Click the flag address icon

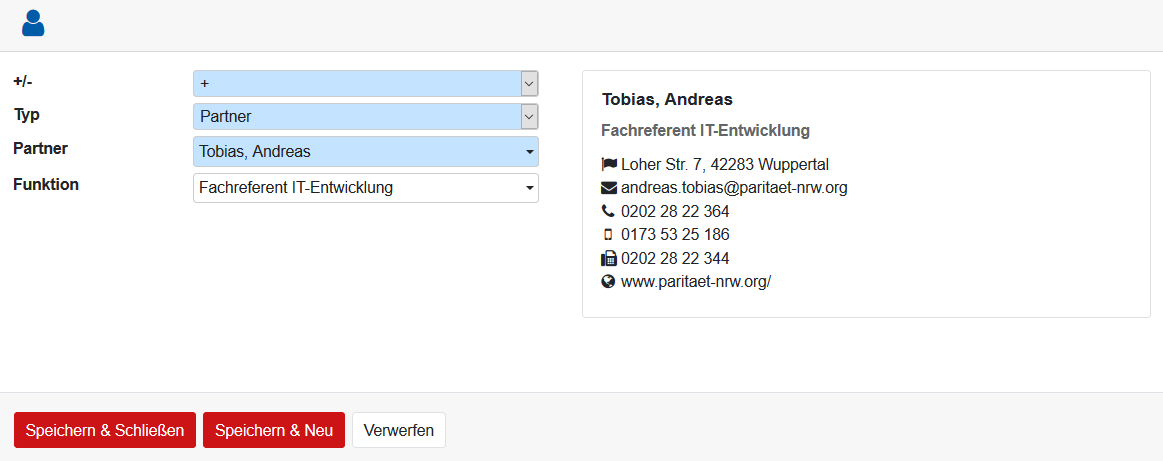[609, 164]
